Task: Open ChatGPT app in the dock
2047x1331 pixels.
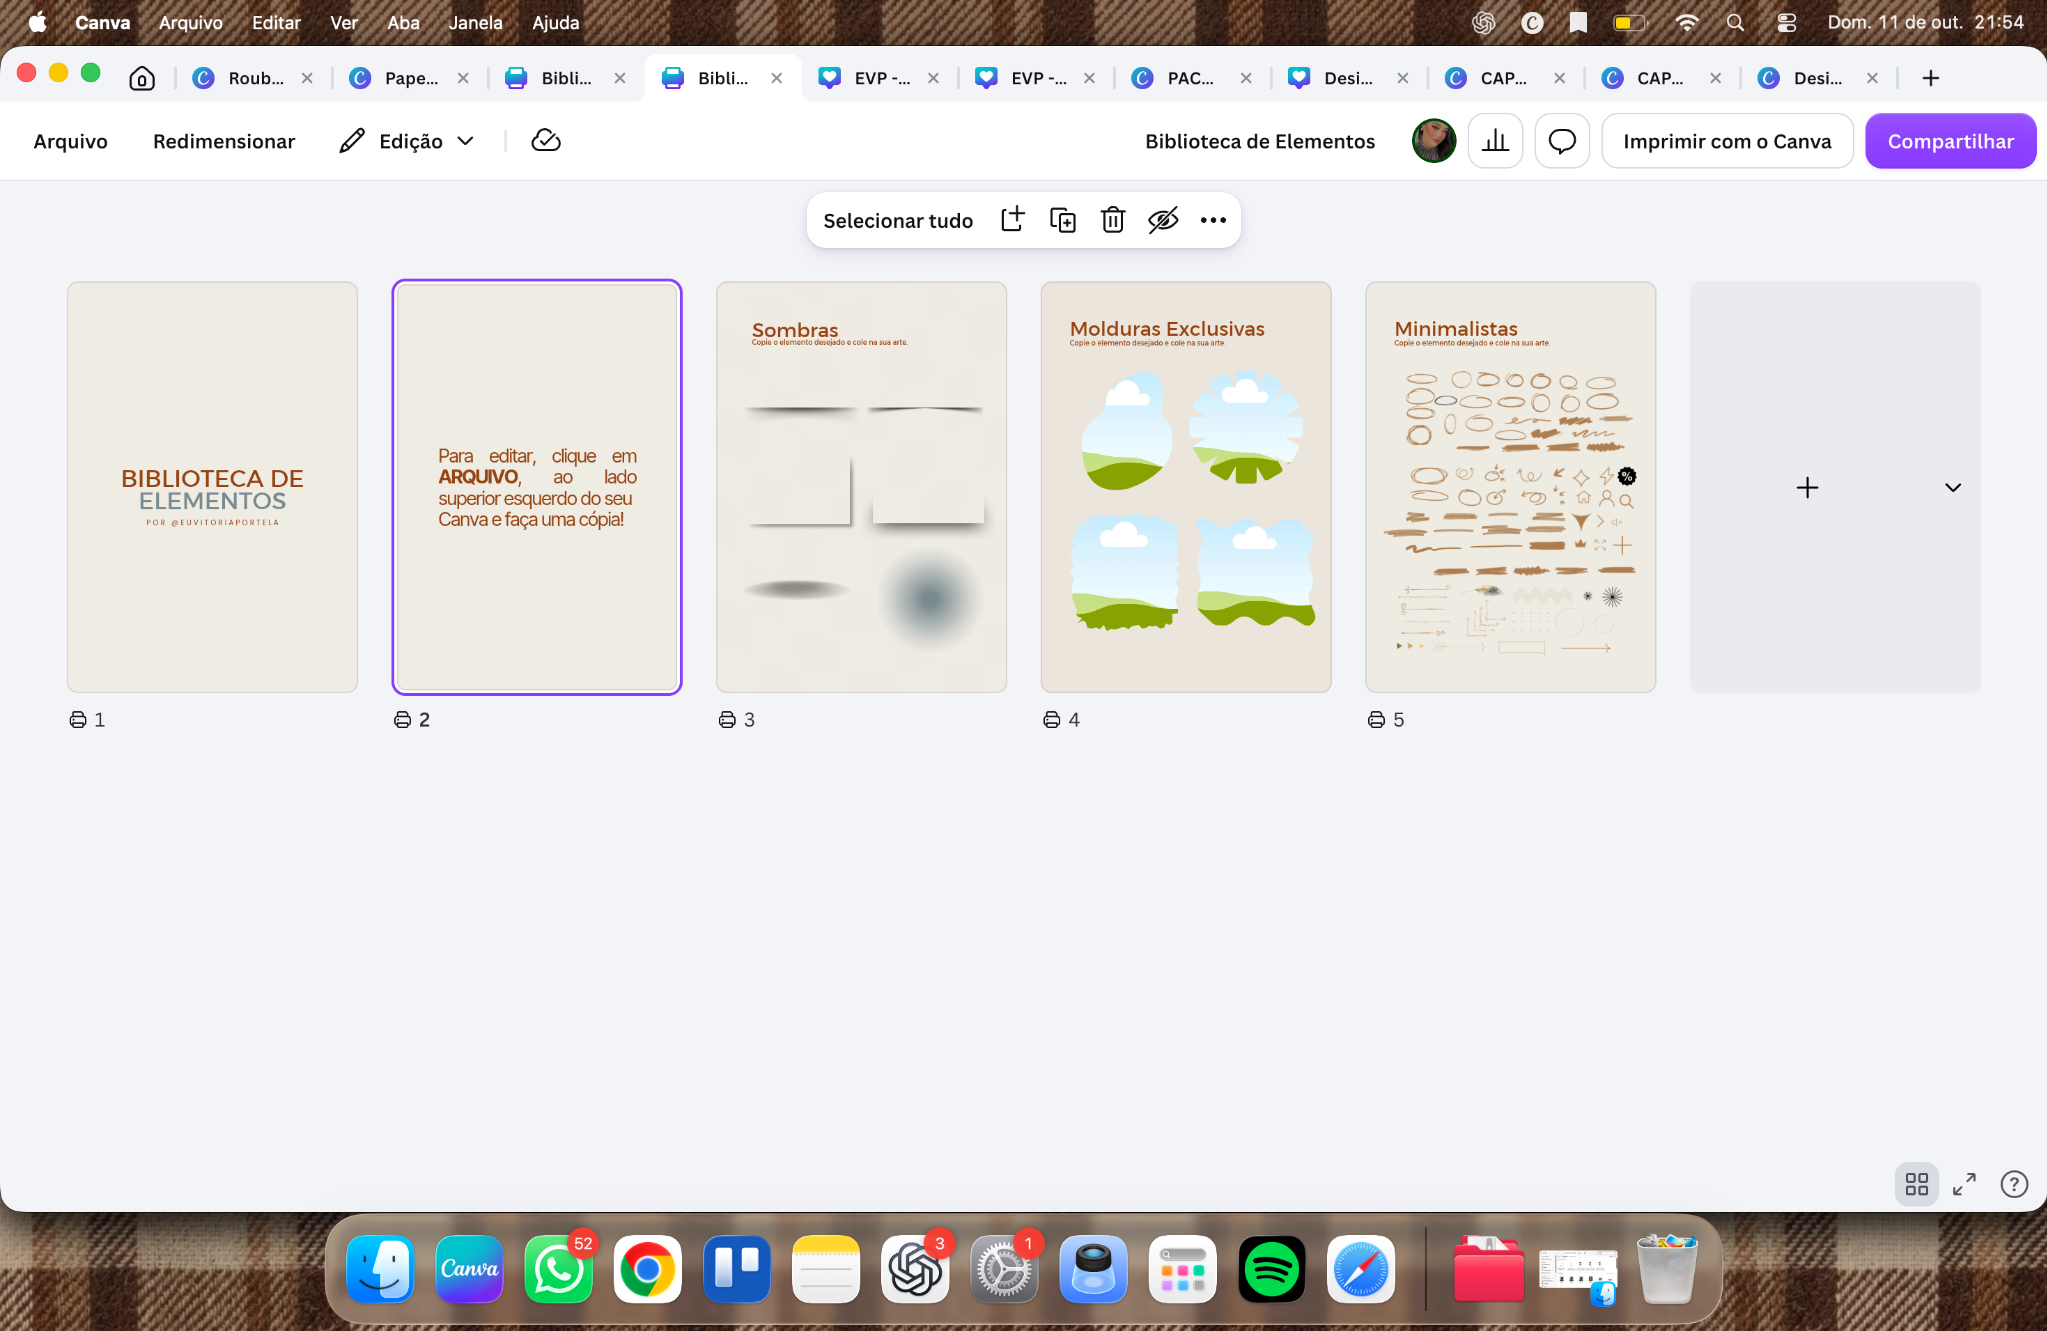Action: tap(915, 1269)
